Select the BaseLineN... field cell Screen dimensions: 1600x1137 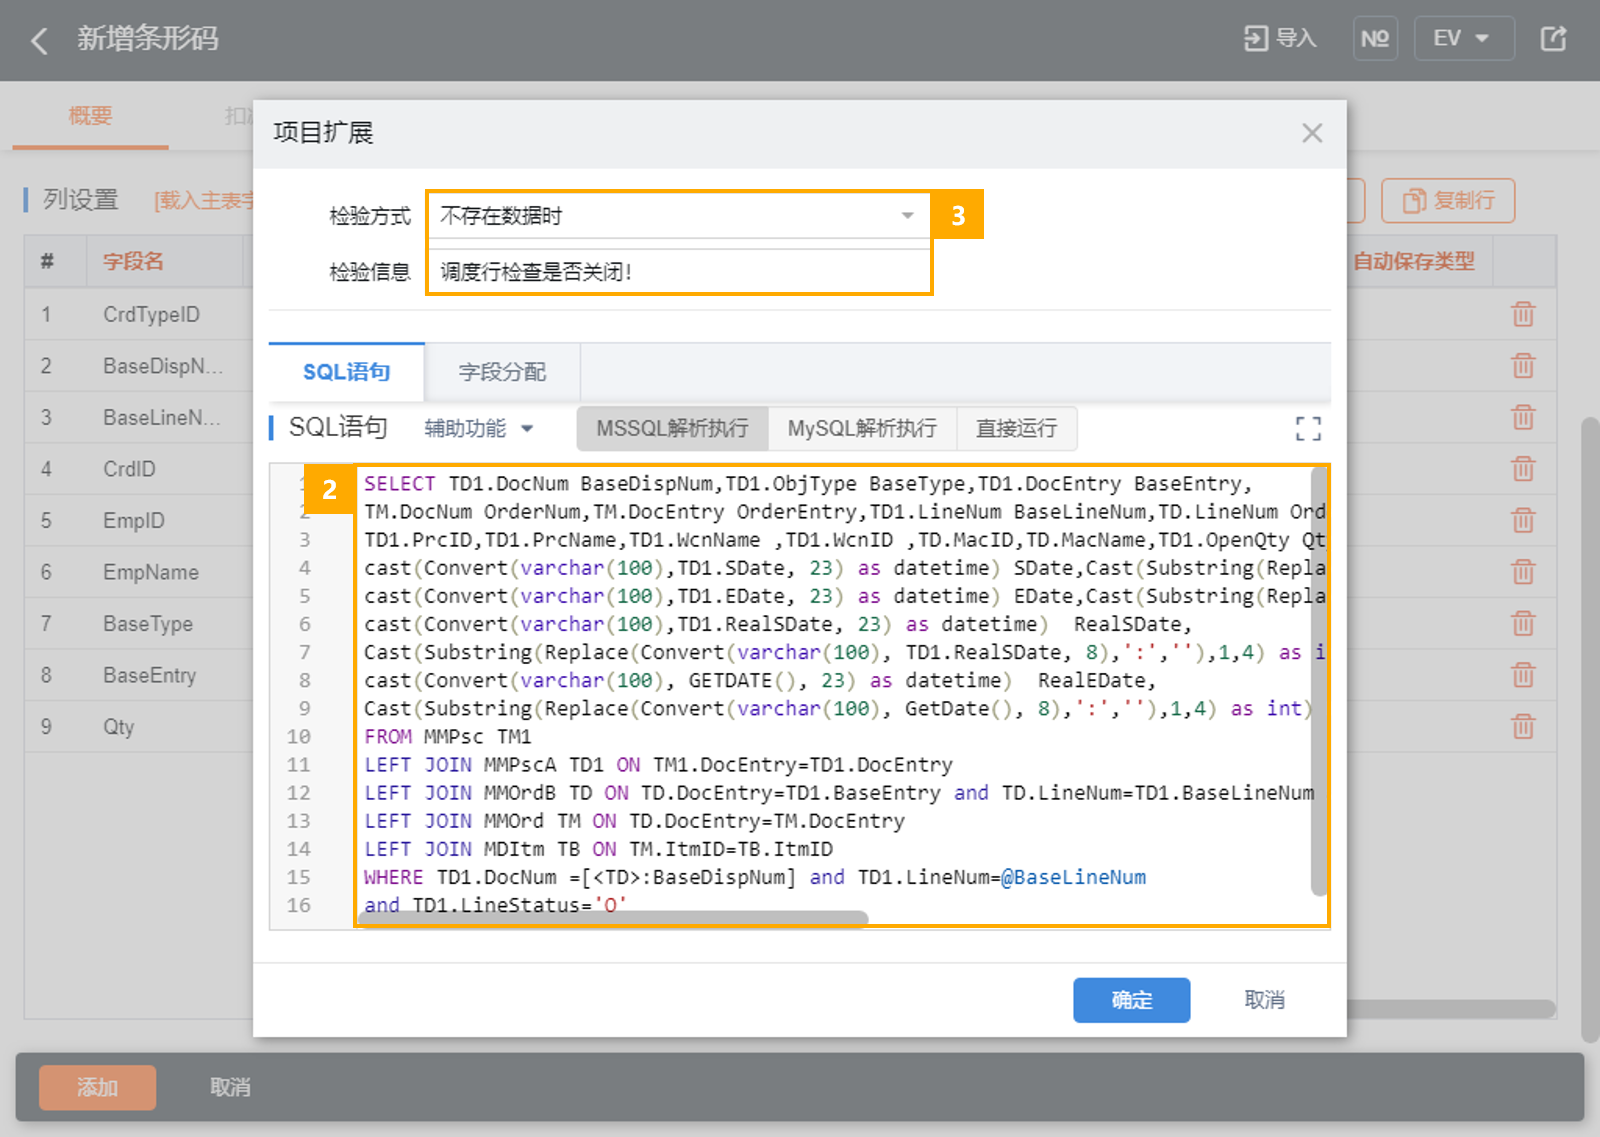[162, 417]
